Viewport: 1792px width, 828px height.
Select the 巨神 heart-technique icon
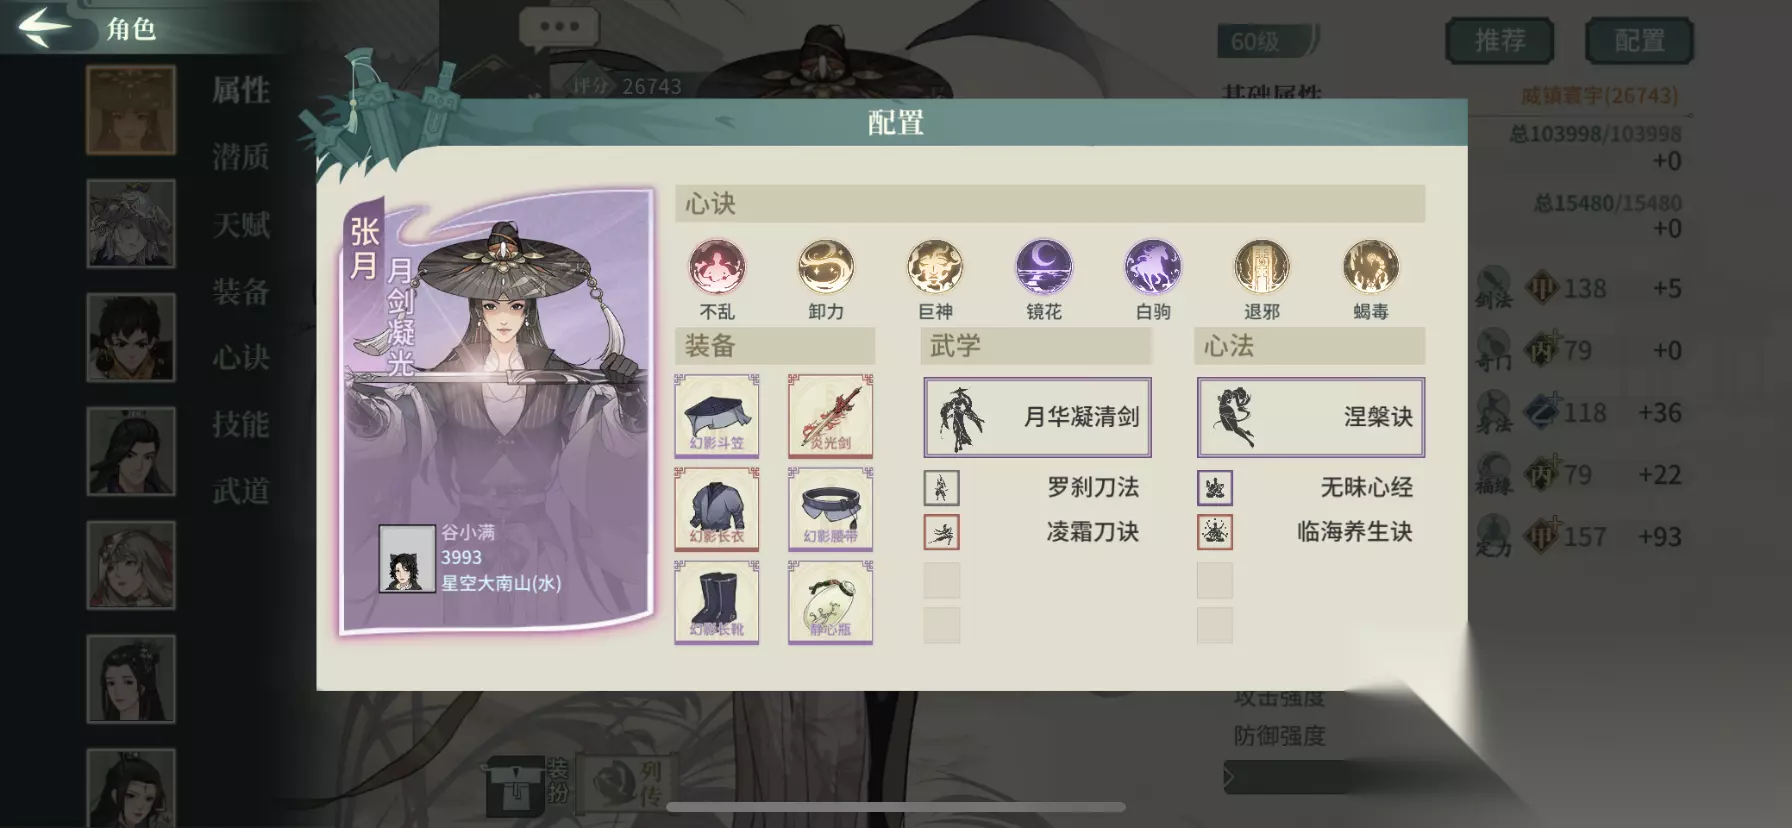tap(935, 267)
